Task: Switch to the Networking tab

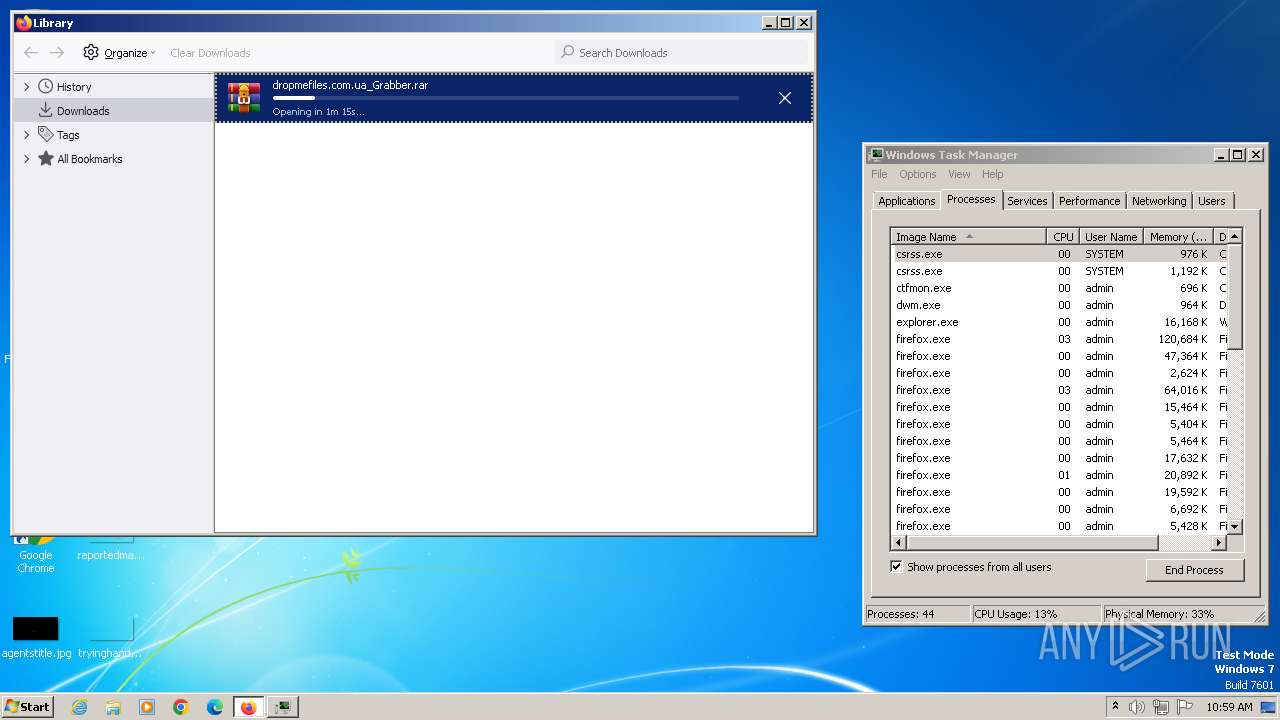Action: click(x=1159, y=201)
